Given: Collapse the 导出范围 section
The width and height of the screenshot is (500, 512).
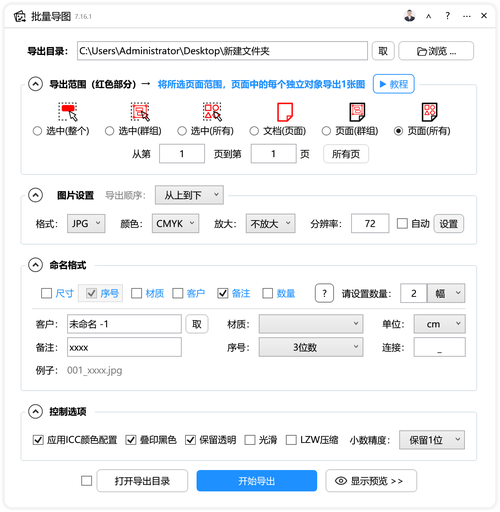Looking at the screenshot, I should [x=35, y=84].
